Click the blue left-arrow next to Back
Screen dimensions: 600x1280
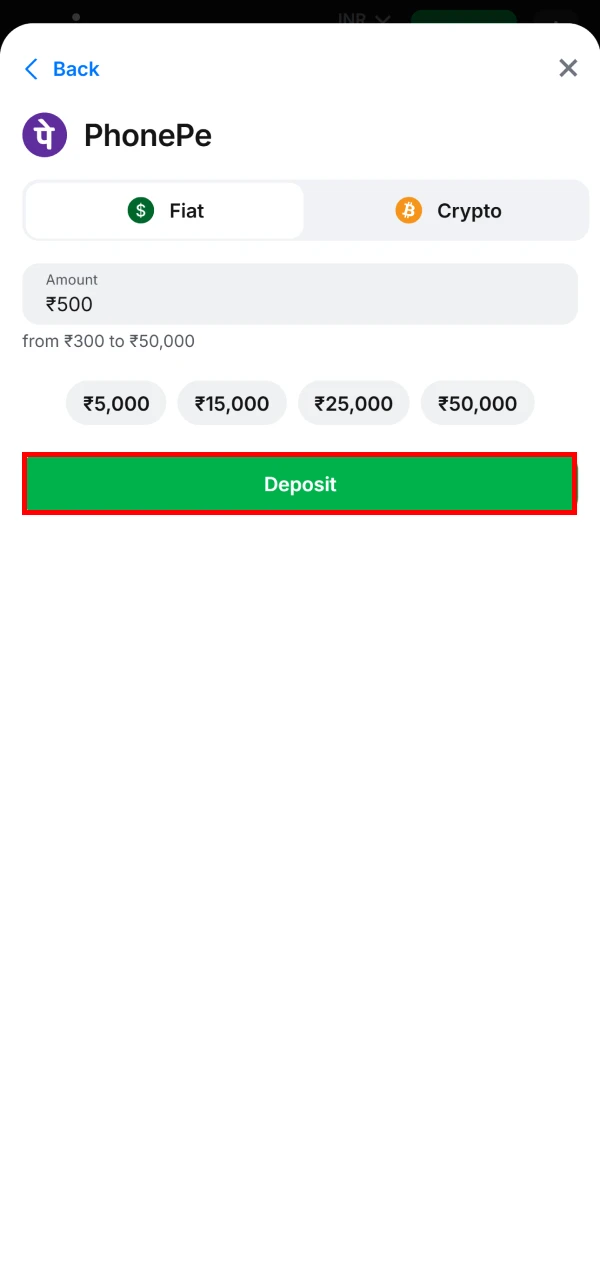(x=31, y=68)
